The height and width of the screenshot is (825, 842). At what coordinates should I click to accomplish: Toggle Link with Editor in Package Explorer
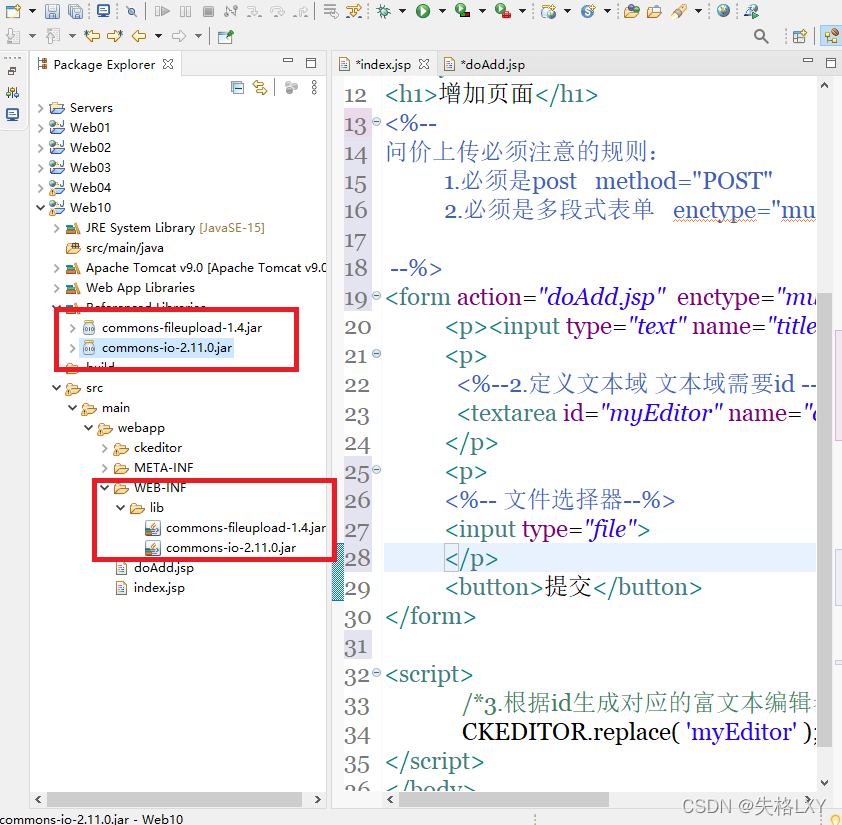pyautogui.click(x=260, y=87)
